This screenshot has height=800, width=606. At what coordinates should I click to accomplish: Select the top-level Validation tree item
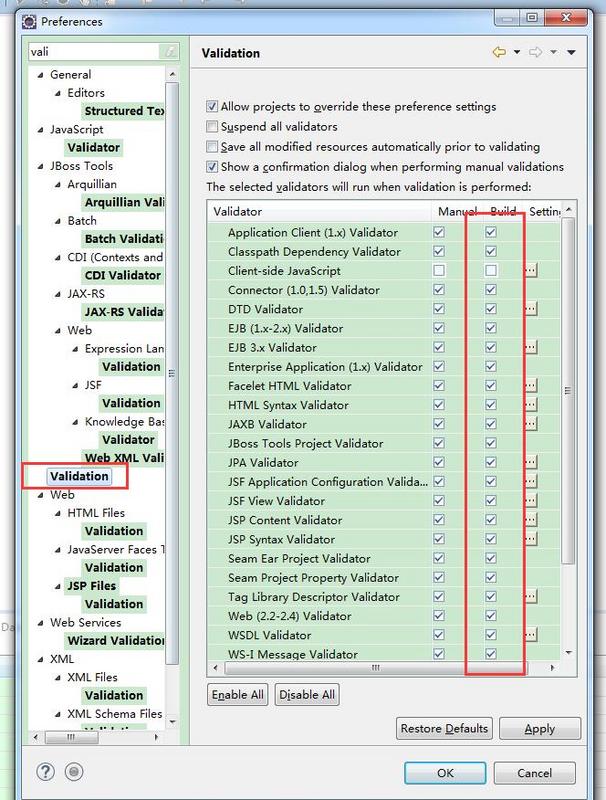pyautogui.click(x=79, y=476)
